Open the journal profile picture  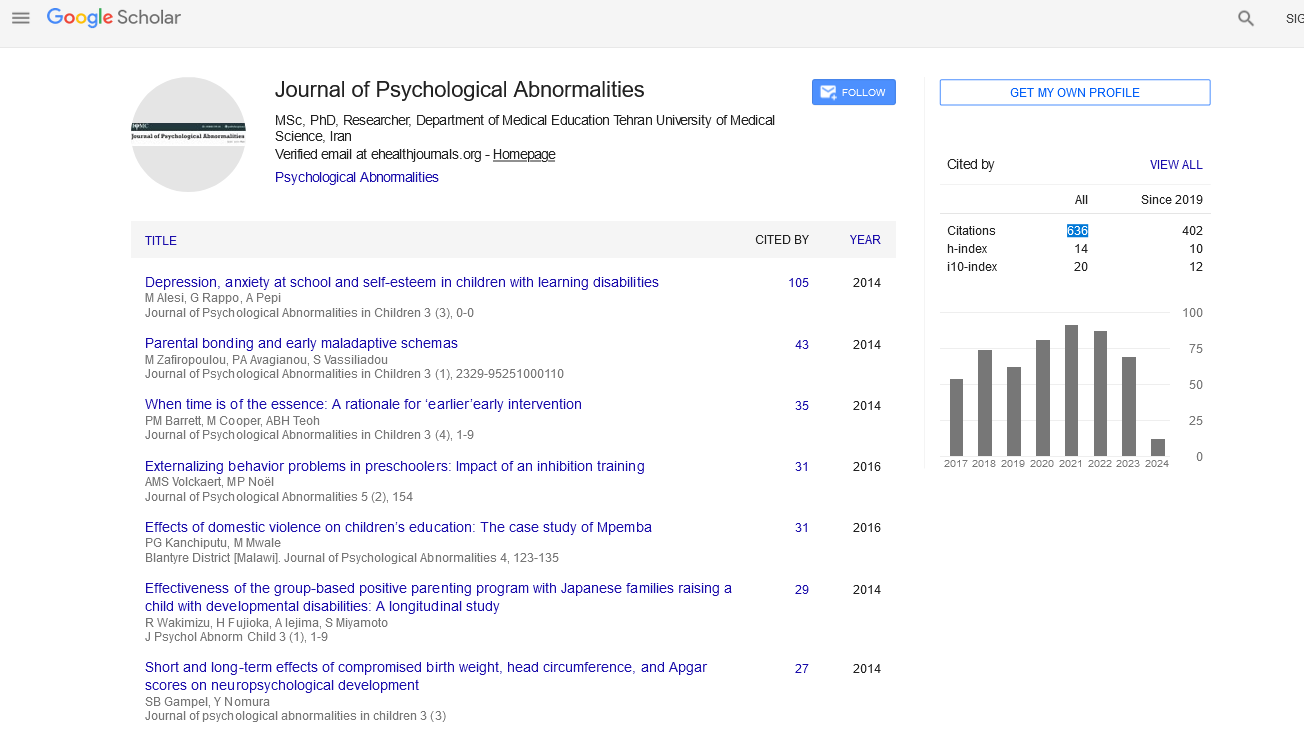pos(188,134)
